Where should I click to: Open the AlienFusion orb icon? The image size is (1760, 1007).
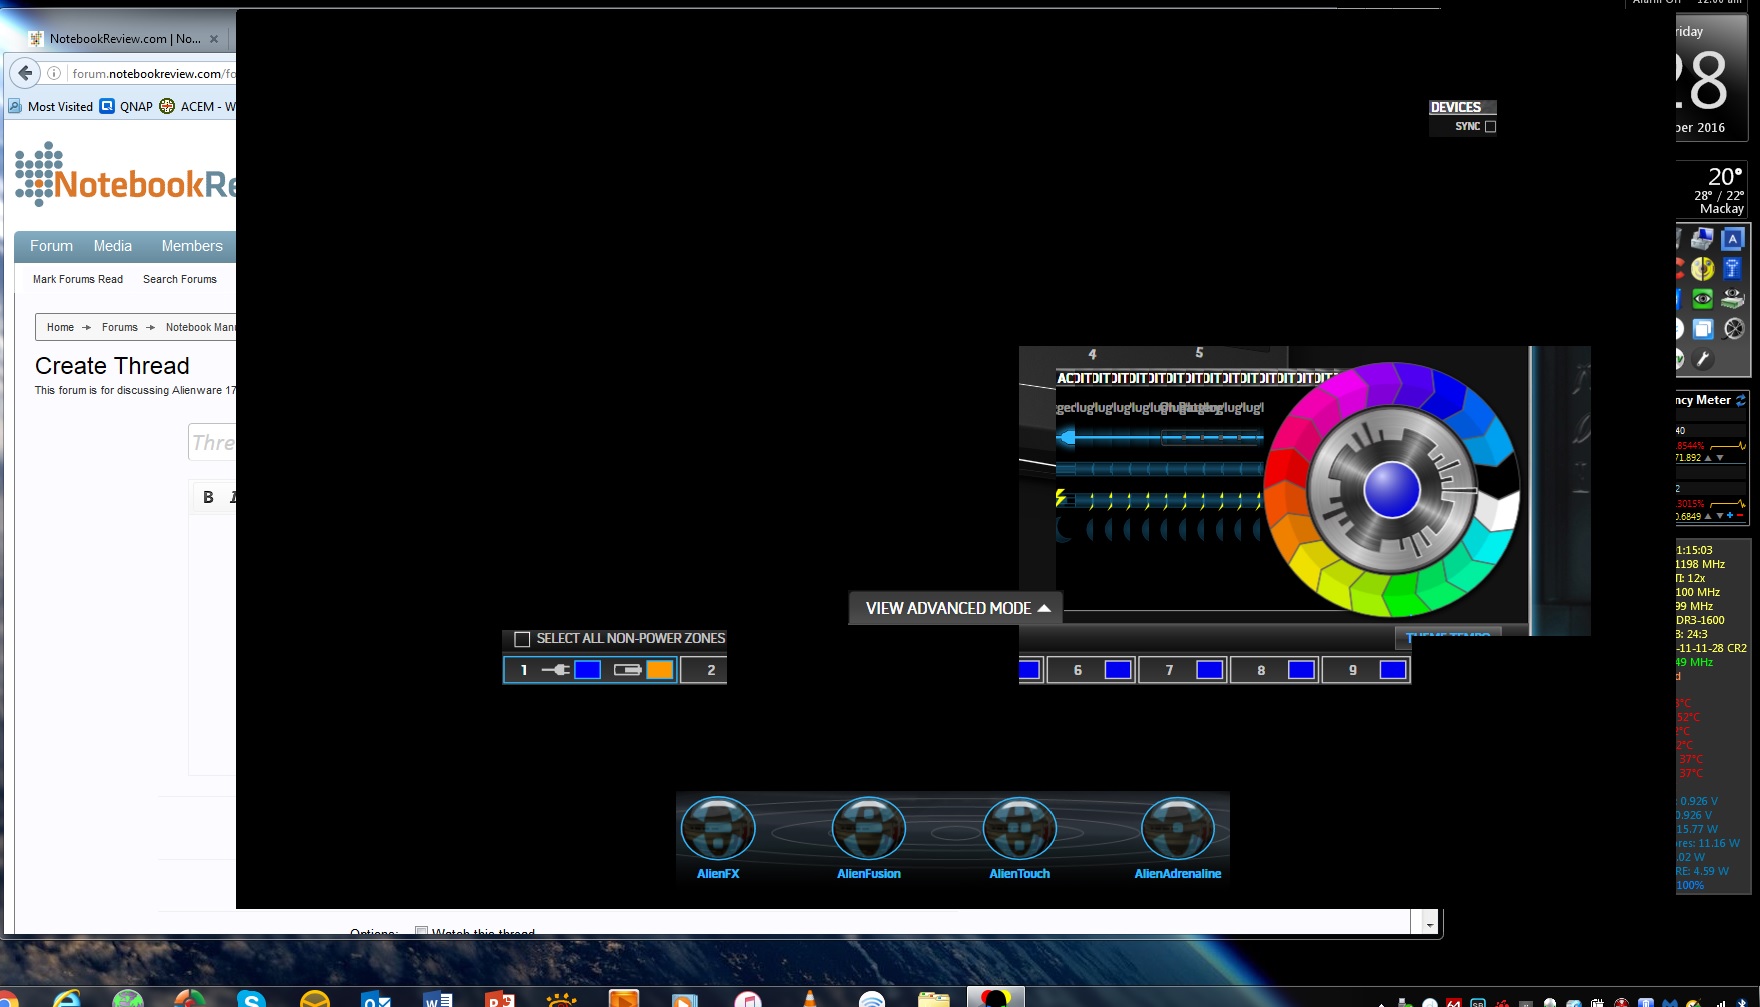tap(869, 828)
